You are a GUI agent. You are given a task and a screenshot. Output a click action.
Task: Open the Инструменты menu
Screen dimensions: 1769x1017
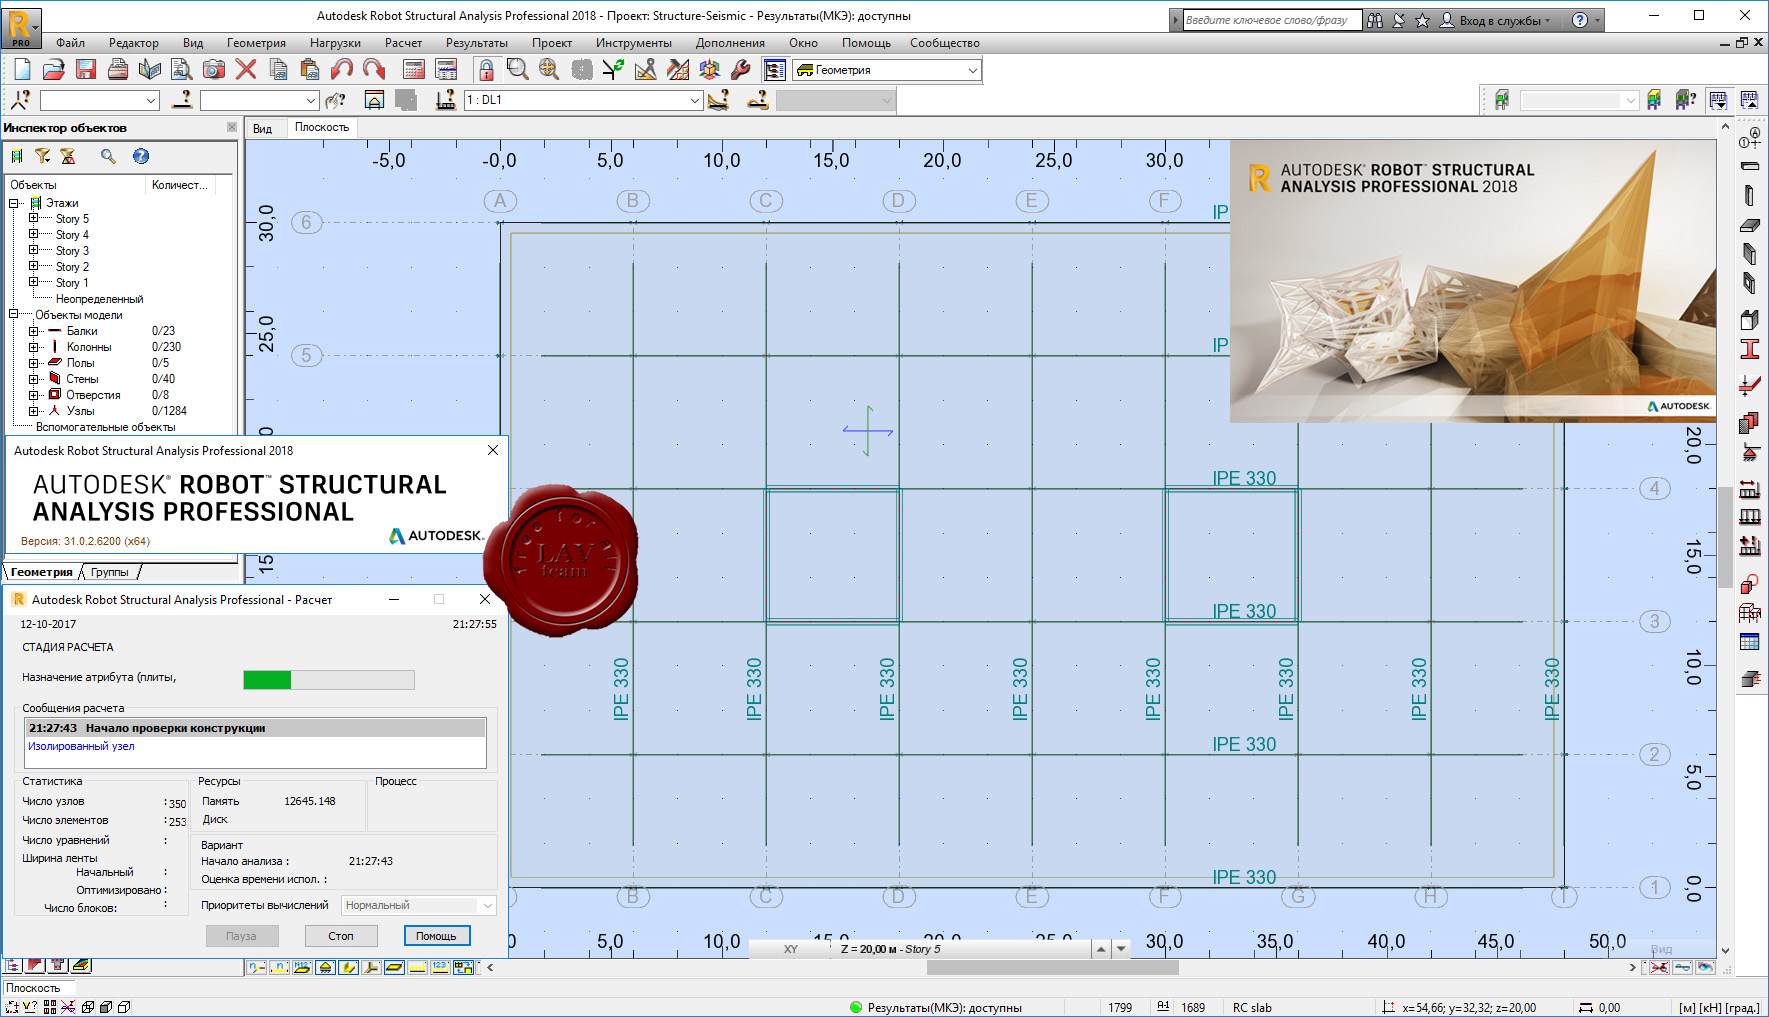tap(633, 43)
